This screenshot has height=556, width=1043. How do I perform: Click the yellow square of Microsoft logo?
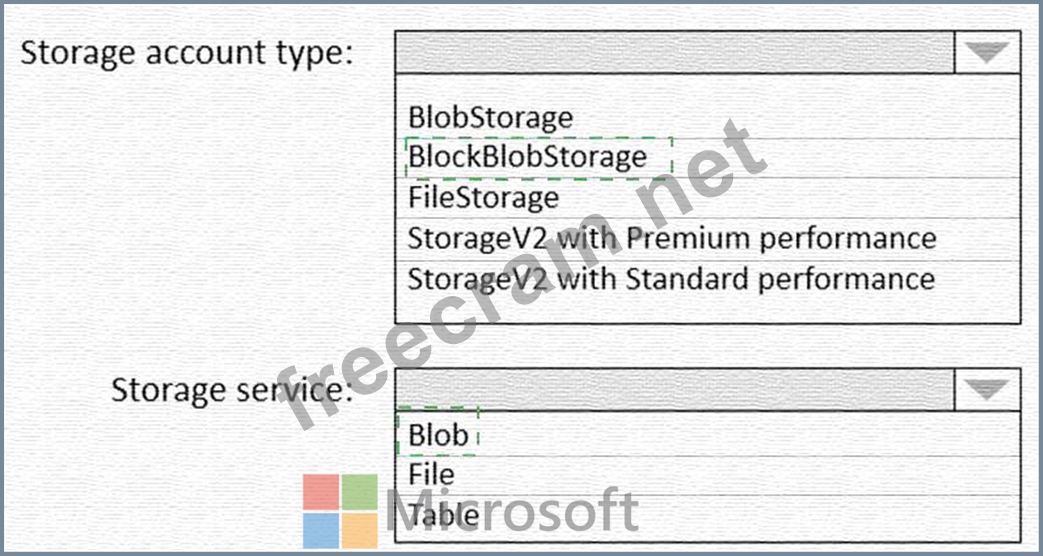pyautogui.click(x=360, y=531)
